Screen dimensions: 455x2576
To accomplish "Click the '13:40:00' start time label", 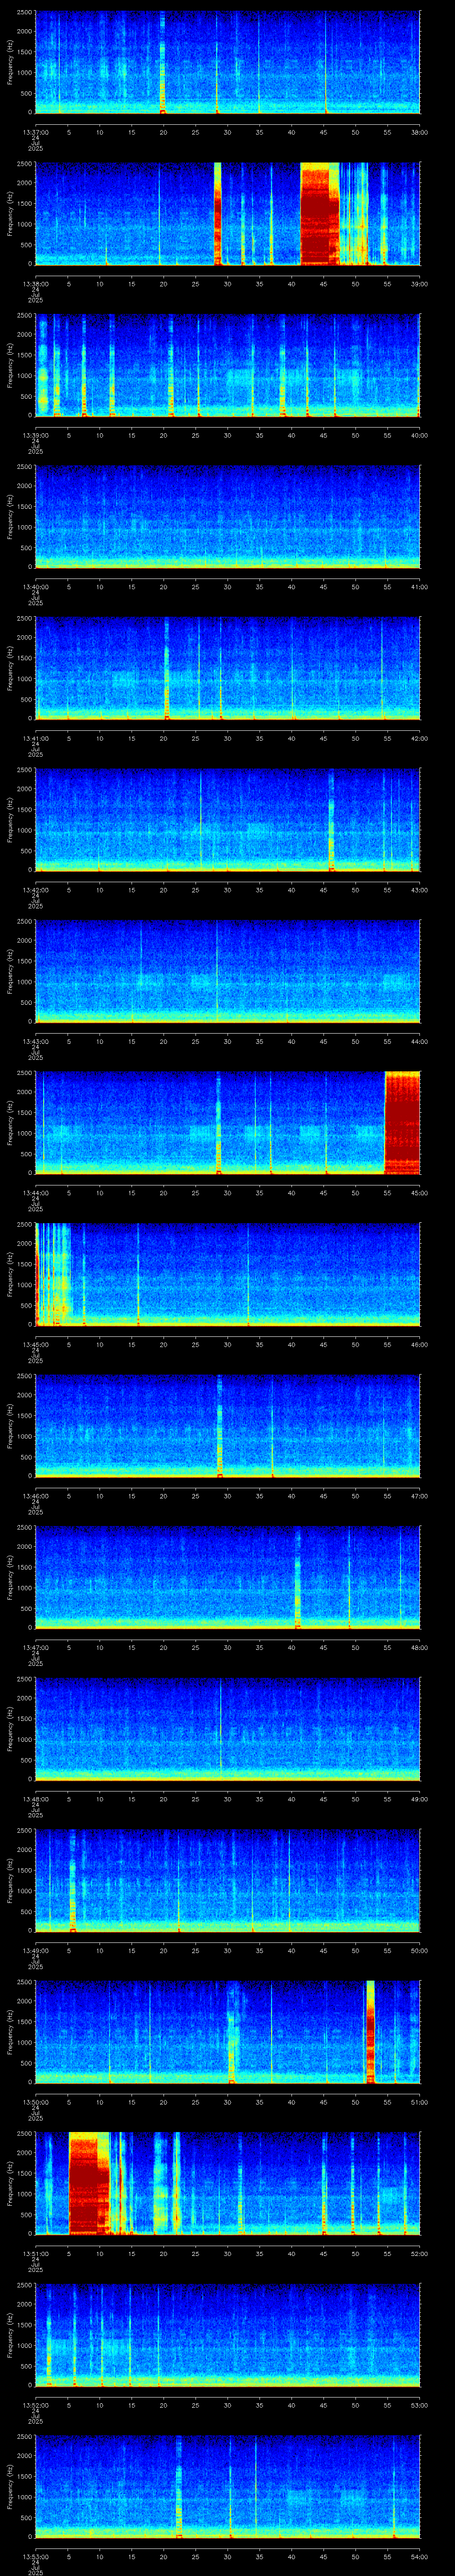I will click(36, 586).
